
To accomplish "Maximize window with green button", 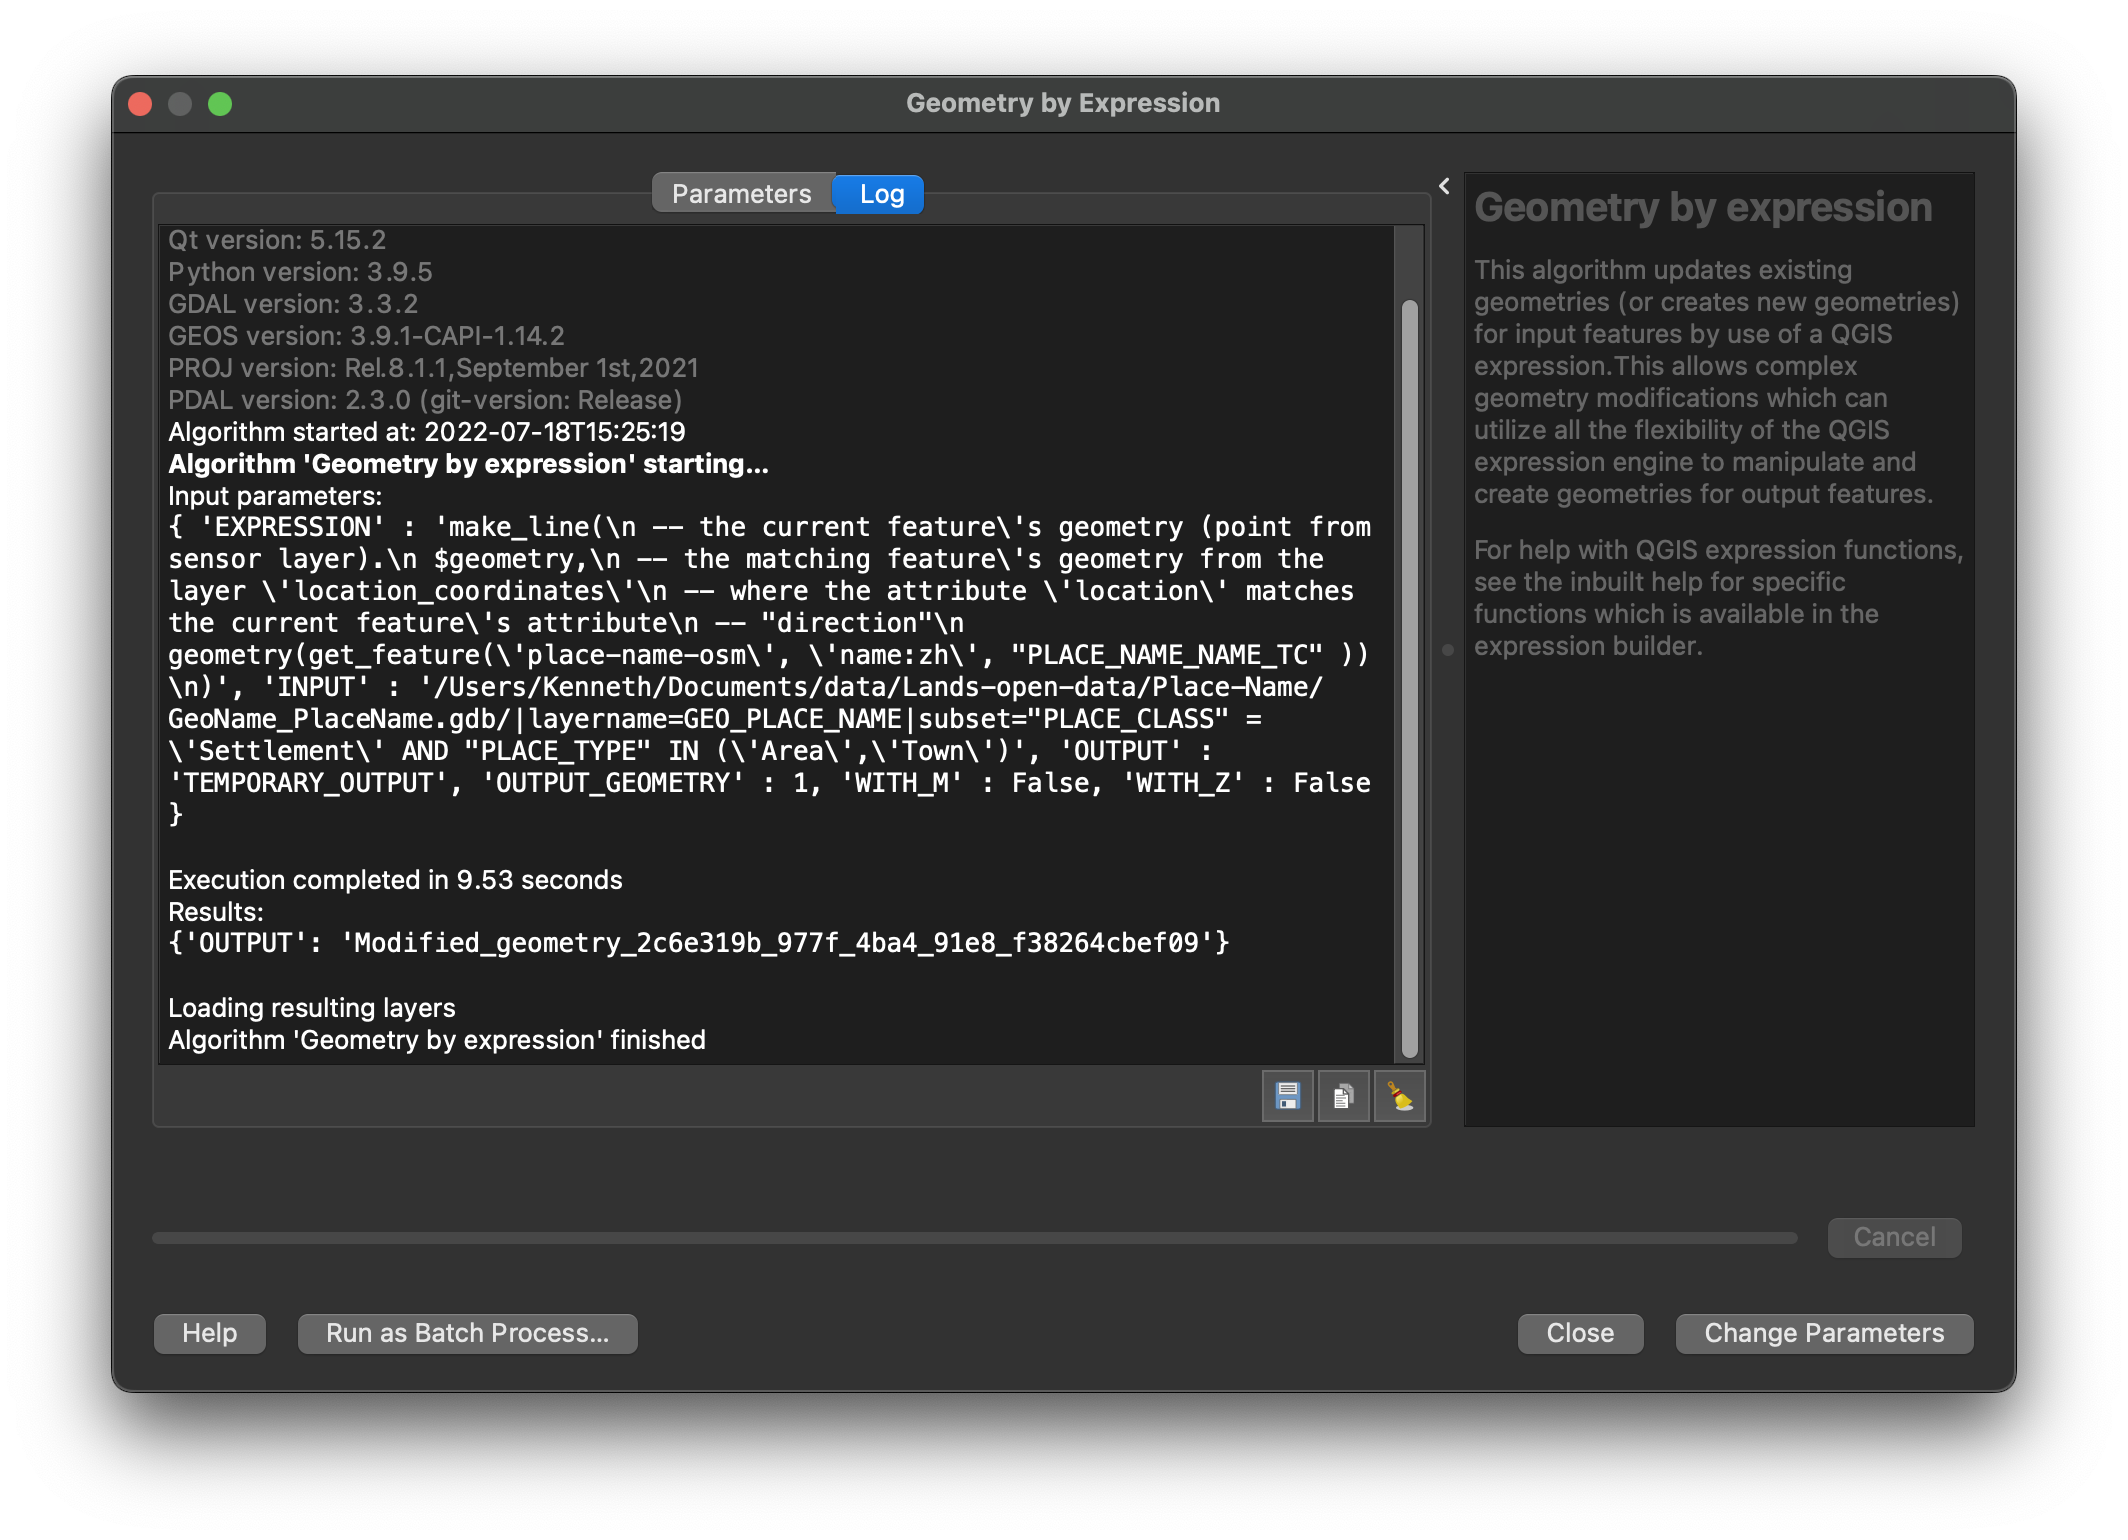I will [220, 104].
